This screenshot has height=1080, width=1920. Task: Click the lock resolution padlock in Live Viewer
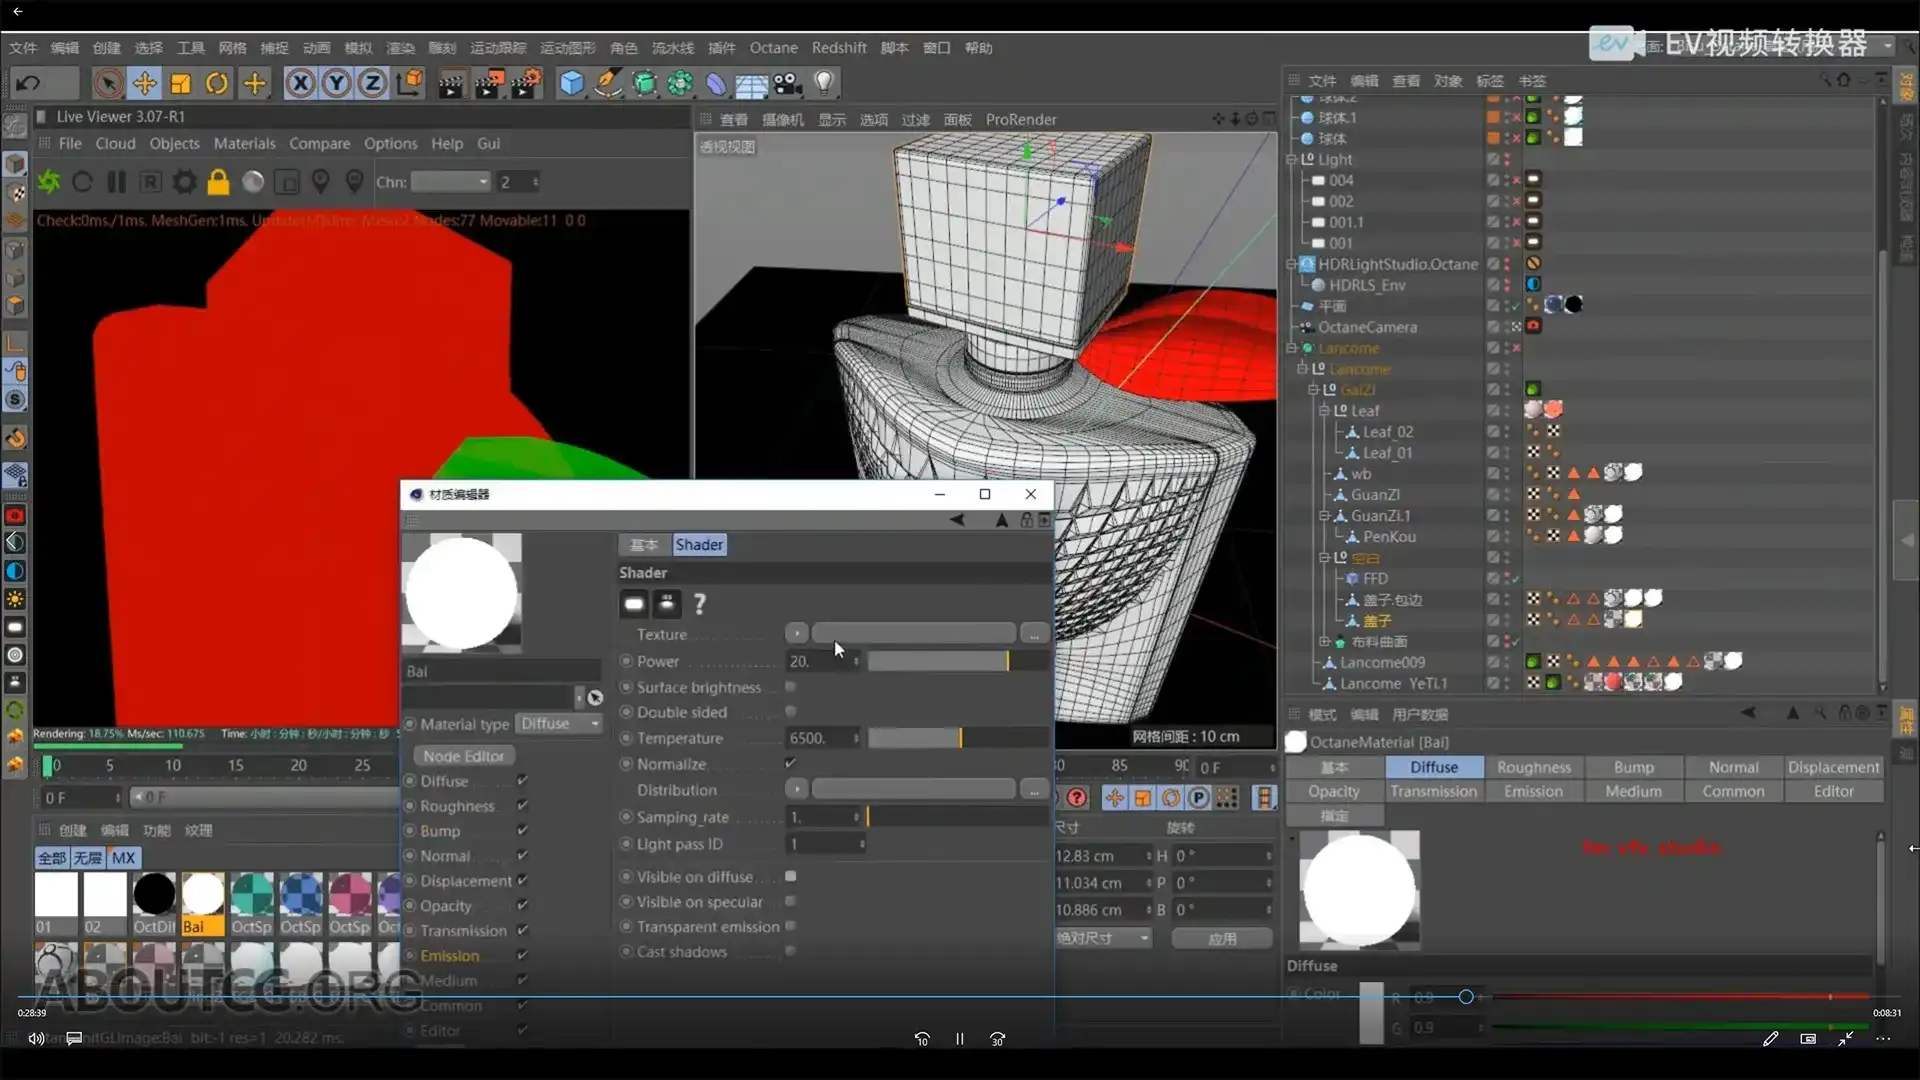217,181
